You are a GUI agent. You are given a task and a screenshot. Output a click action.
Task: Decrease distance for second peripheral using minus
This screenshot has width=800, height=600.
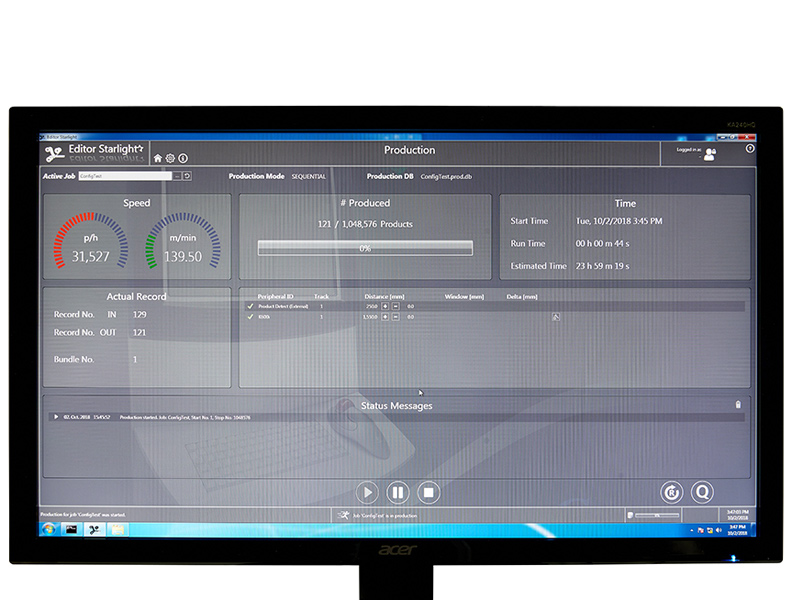pyautogui.click(x=395, y=317)
